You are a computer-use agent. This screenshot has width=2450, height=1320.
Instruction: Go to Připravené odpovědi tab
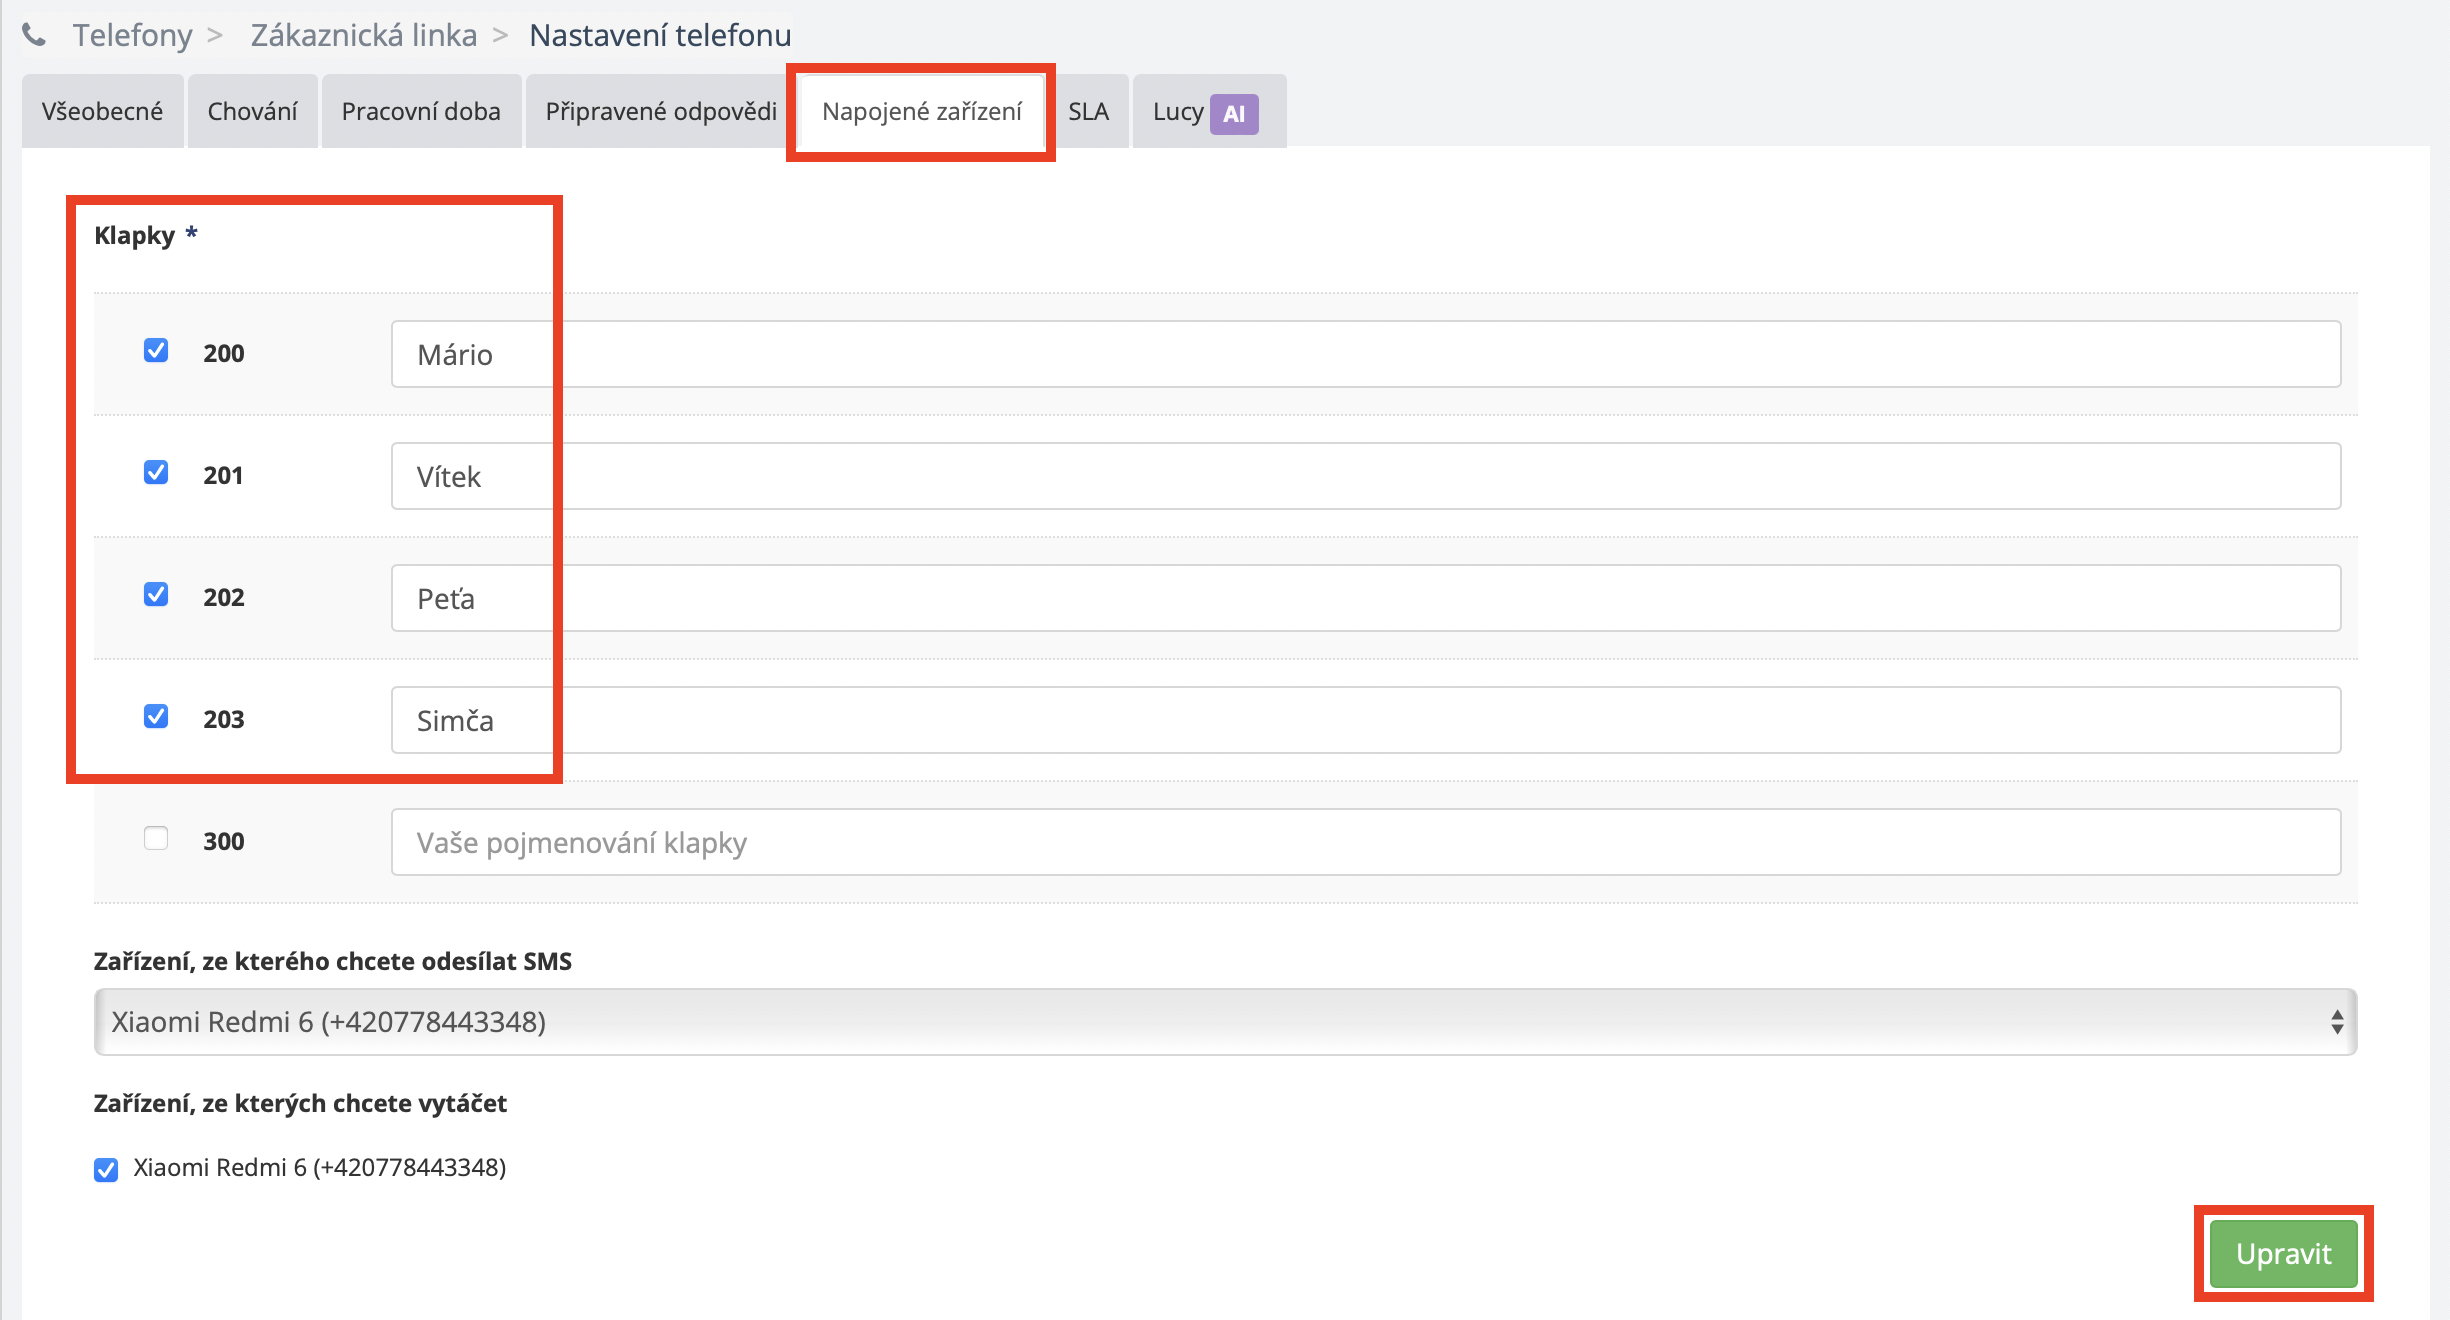[660, 111]
